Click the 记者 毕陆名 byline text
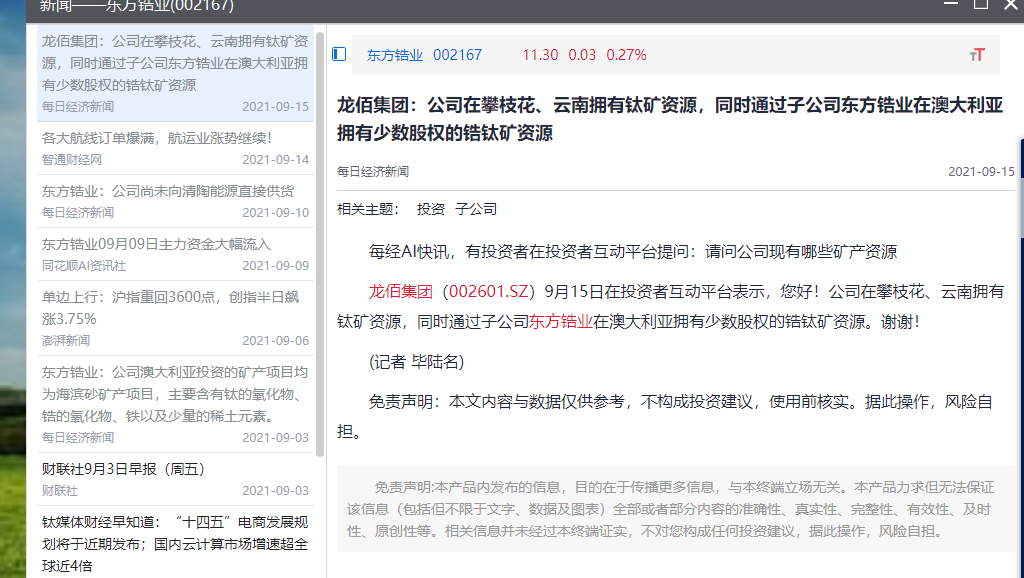This screenshot has width=1024, height=578. tap(417, 362)
